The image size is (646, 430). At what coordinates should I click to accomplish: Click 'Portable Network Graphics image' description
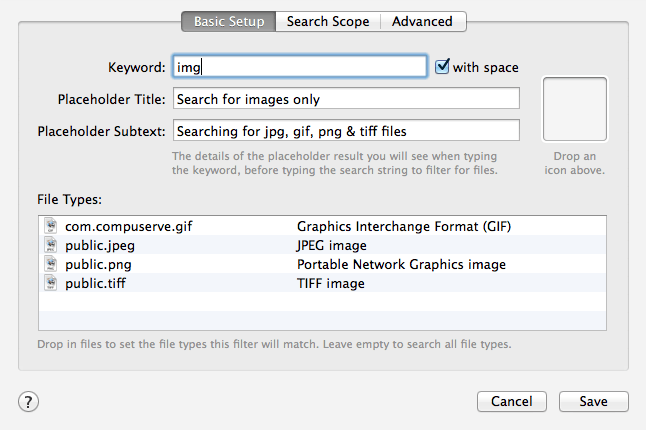coord(401,264)
